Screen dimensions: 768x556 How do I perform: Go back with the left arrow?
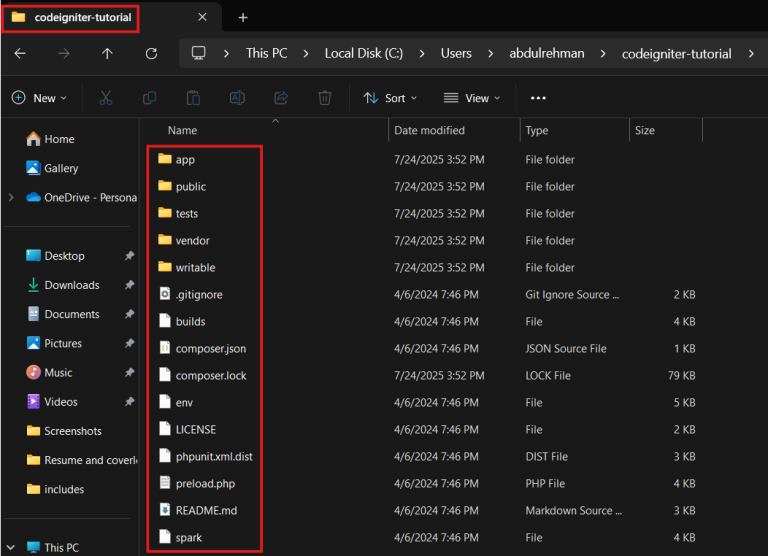[20, 53]
